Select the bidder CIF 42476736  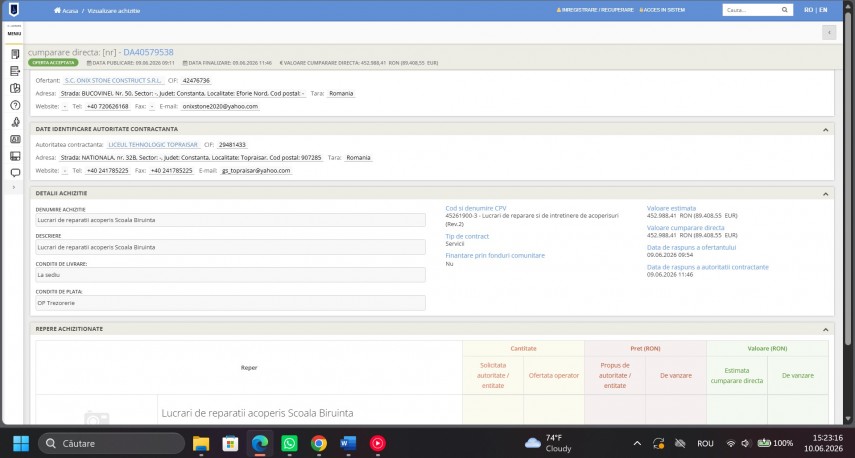coord(196,80)
